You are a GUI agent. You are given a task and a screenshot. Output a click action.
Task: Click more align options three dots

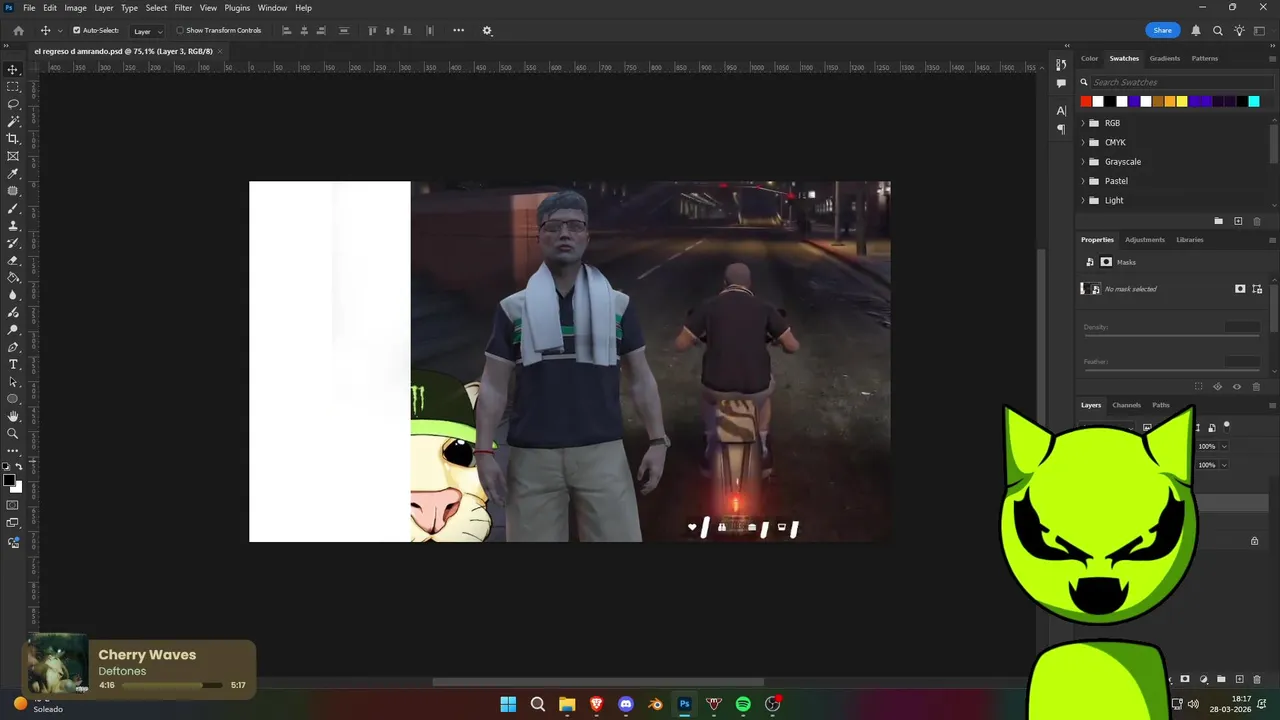click(458, 30)
